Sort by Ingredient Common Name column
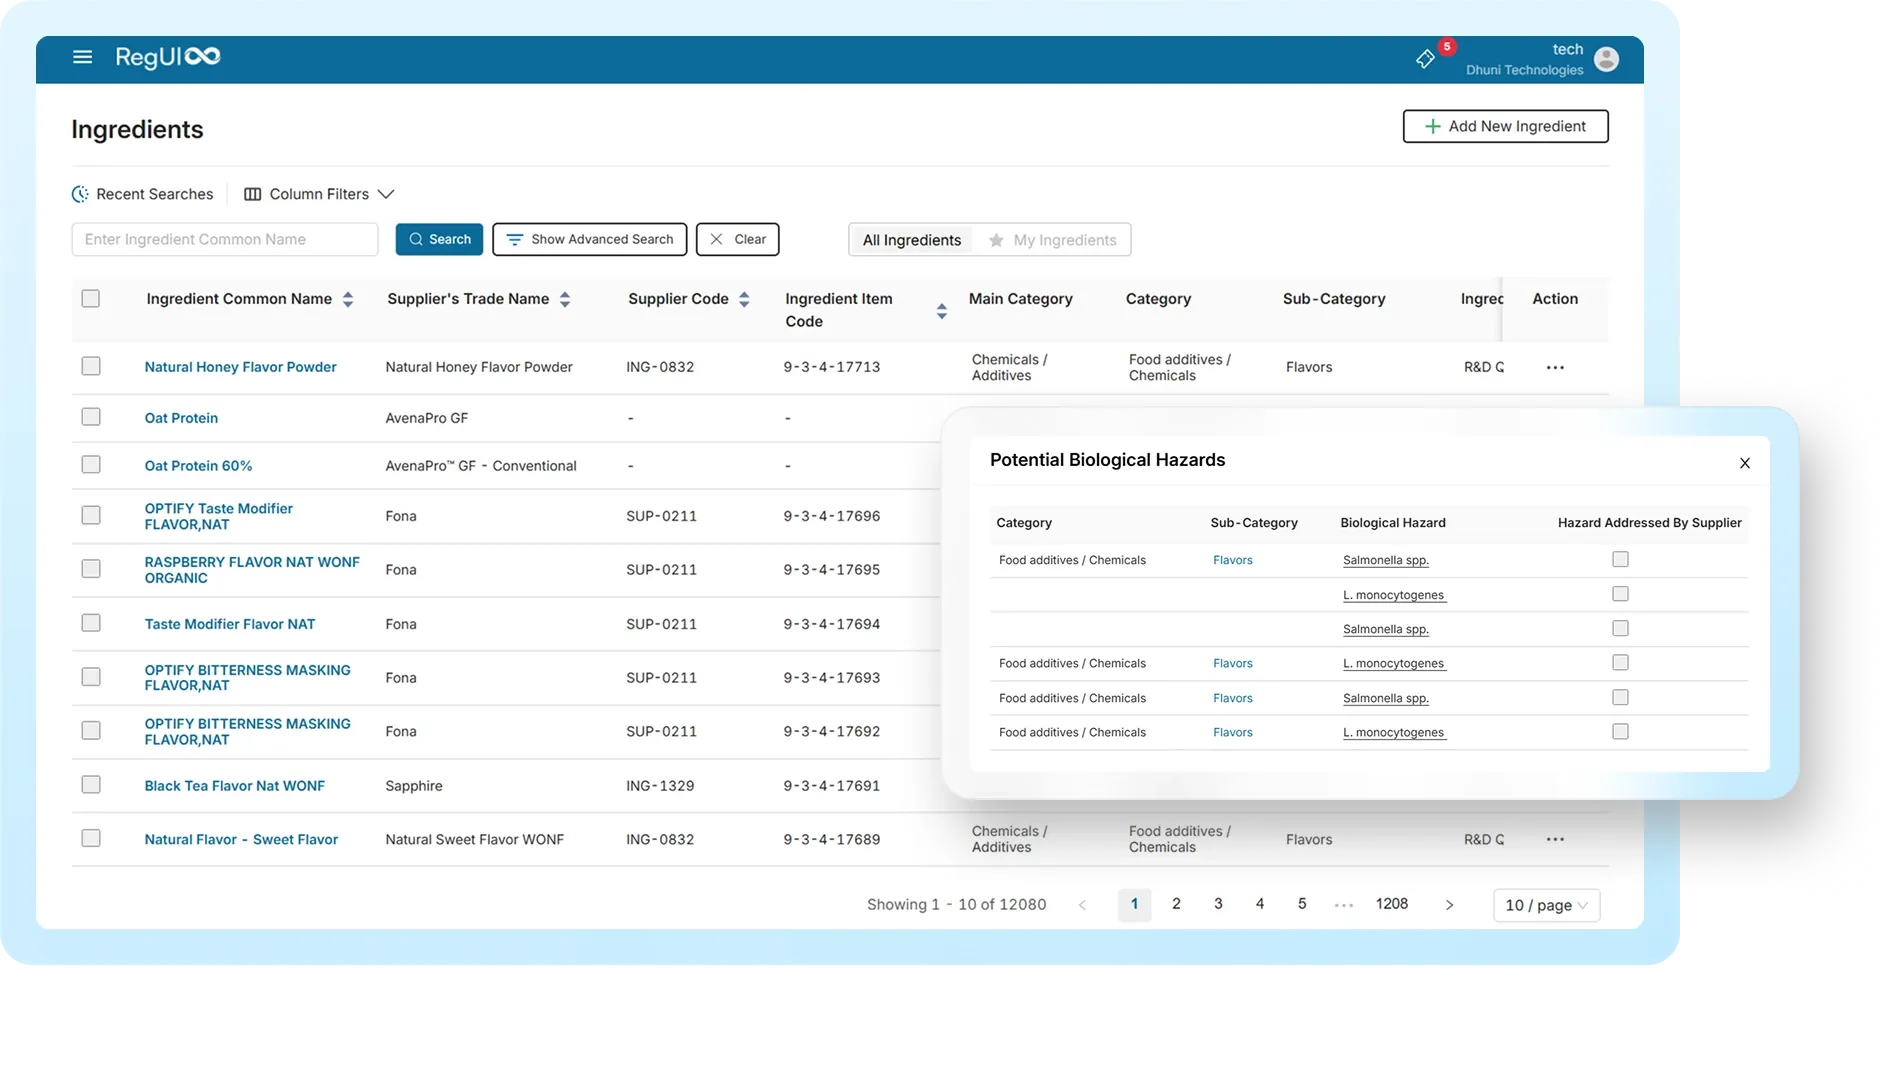 347,299
